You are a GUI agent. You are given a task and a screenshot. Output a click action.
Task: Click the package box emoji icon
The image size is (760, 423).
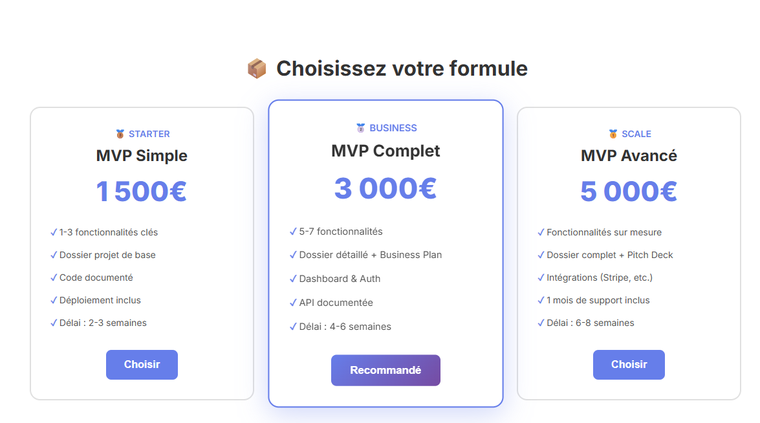coord(257,69)
